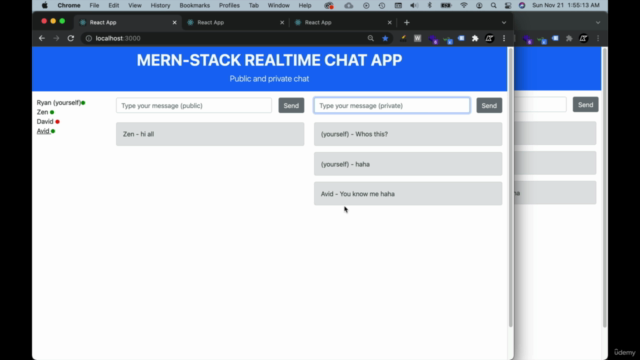Click the browser forward arrow

[x=56, y=38]
